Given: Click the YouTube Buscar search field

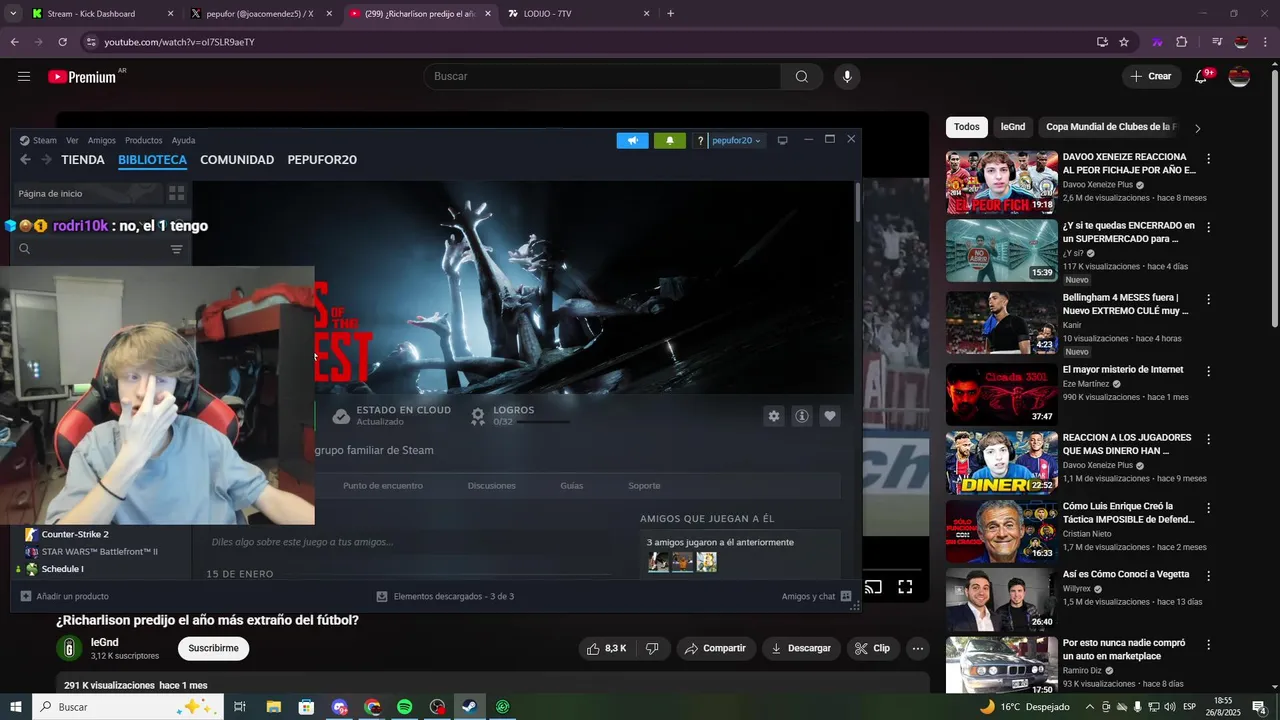Looking at the screenshot, I should [603, 77].
